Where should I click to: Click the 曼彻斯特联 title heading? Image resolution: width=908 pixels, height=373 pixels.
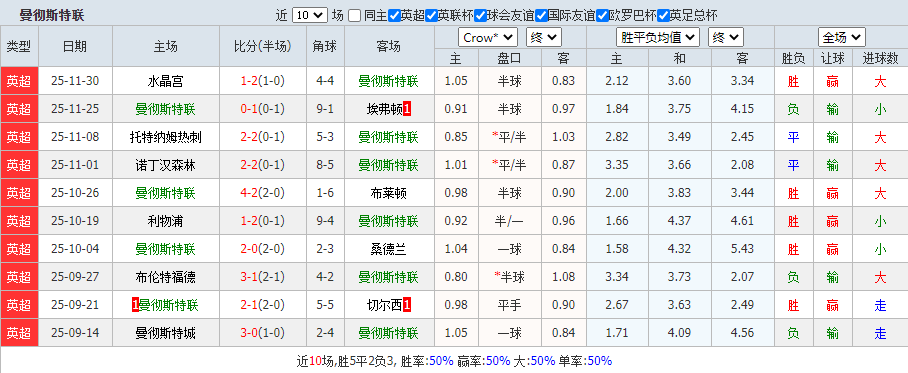(52, 16)
